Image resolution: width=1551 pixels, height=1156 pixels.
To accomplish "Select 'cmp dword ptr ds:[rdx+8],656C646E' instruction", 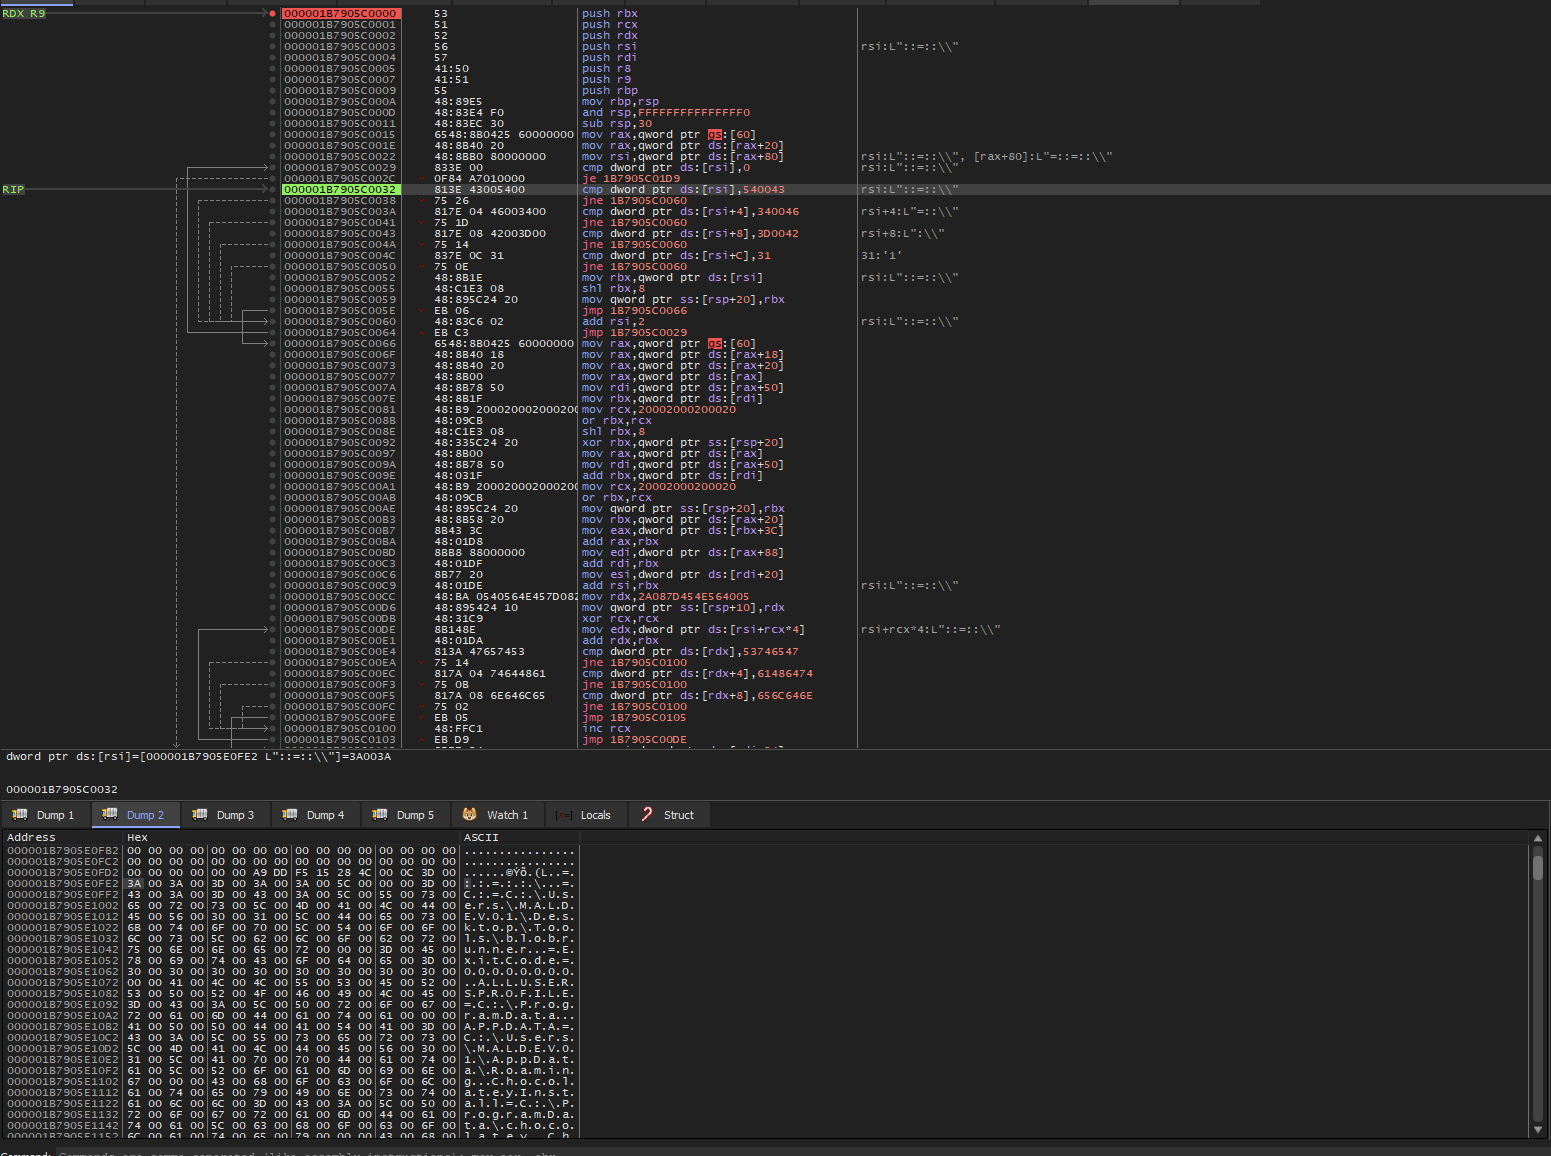I will point(697,695).
